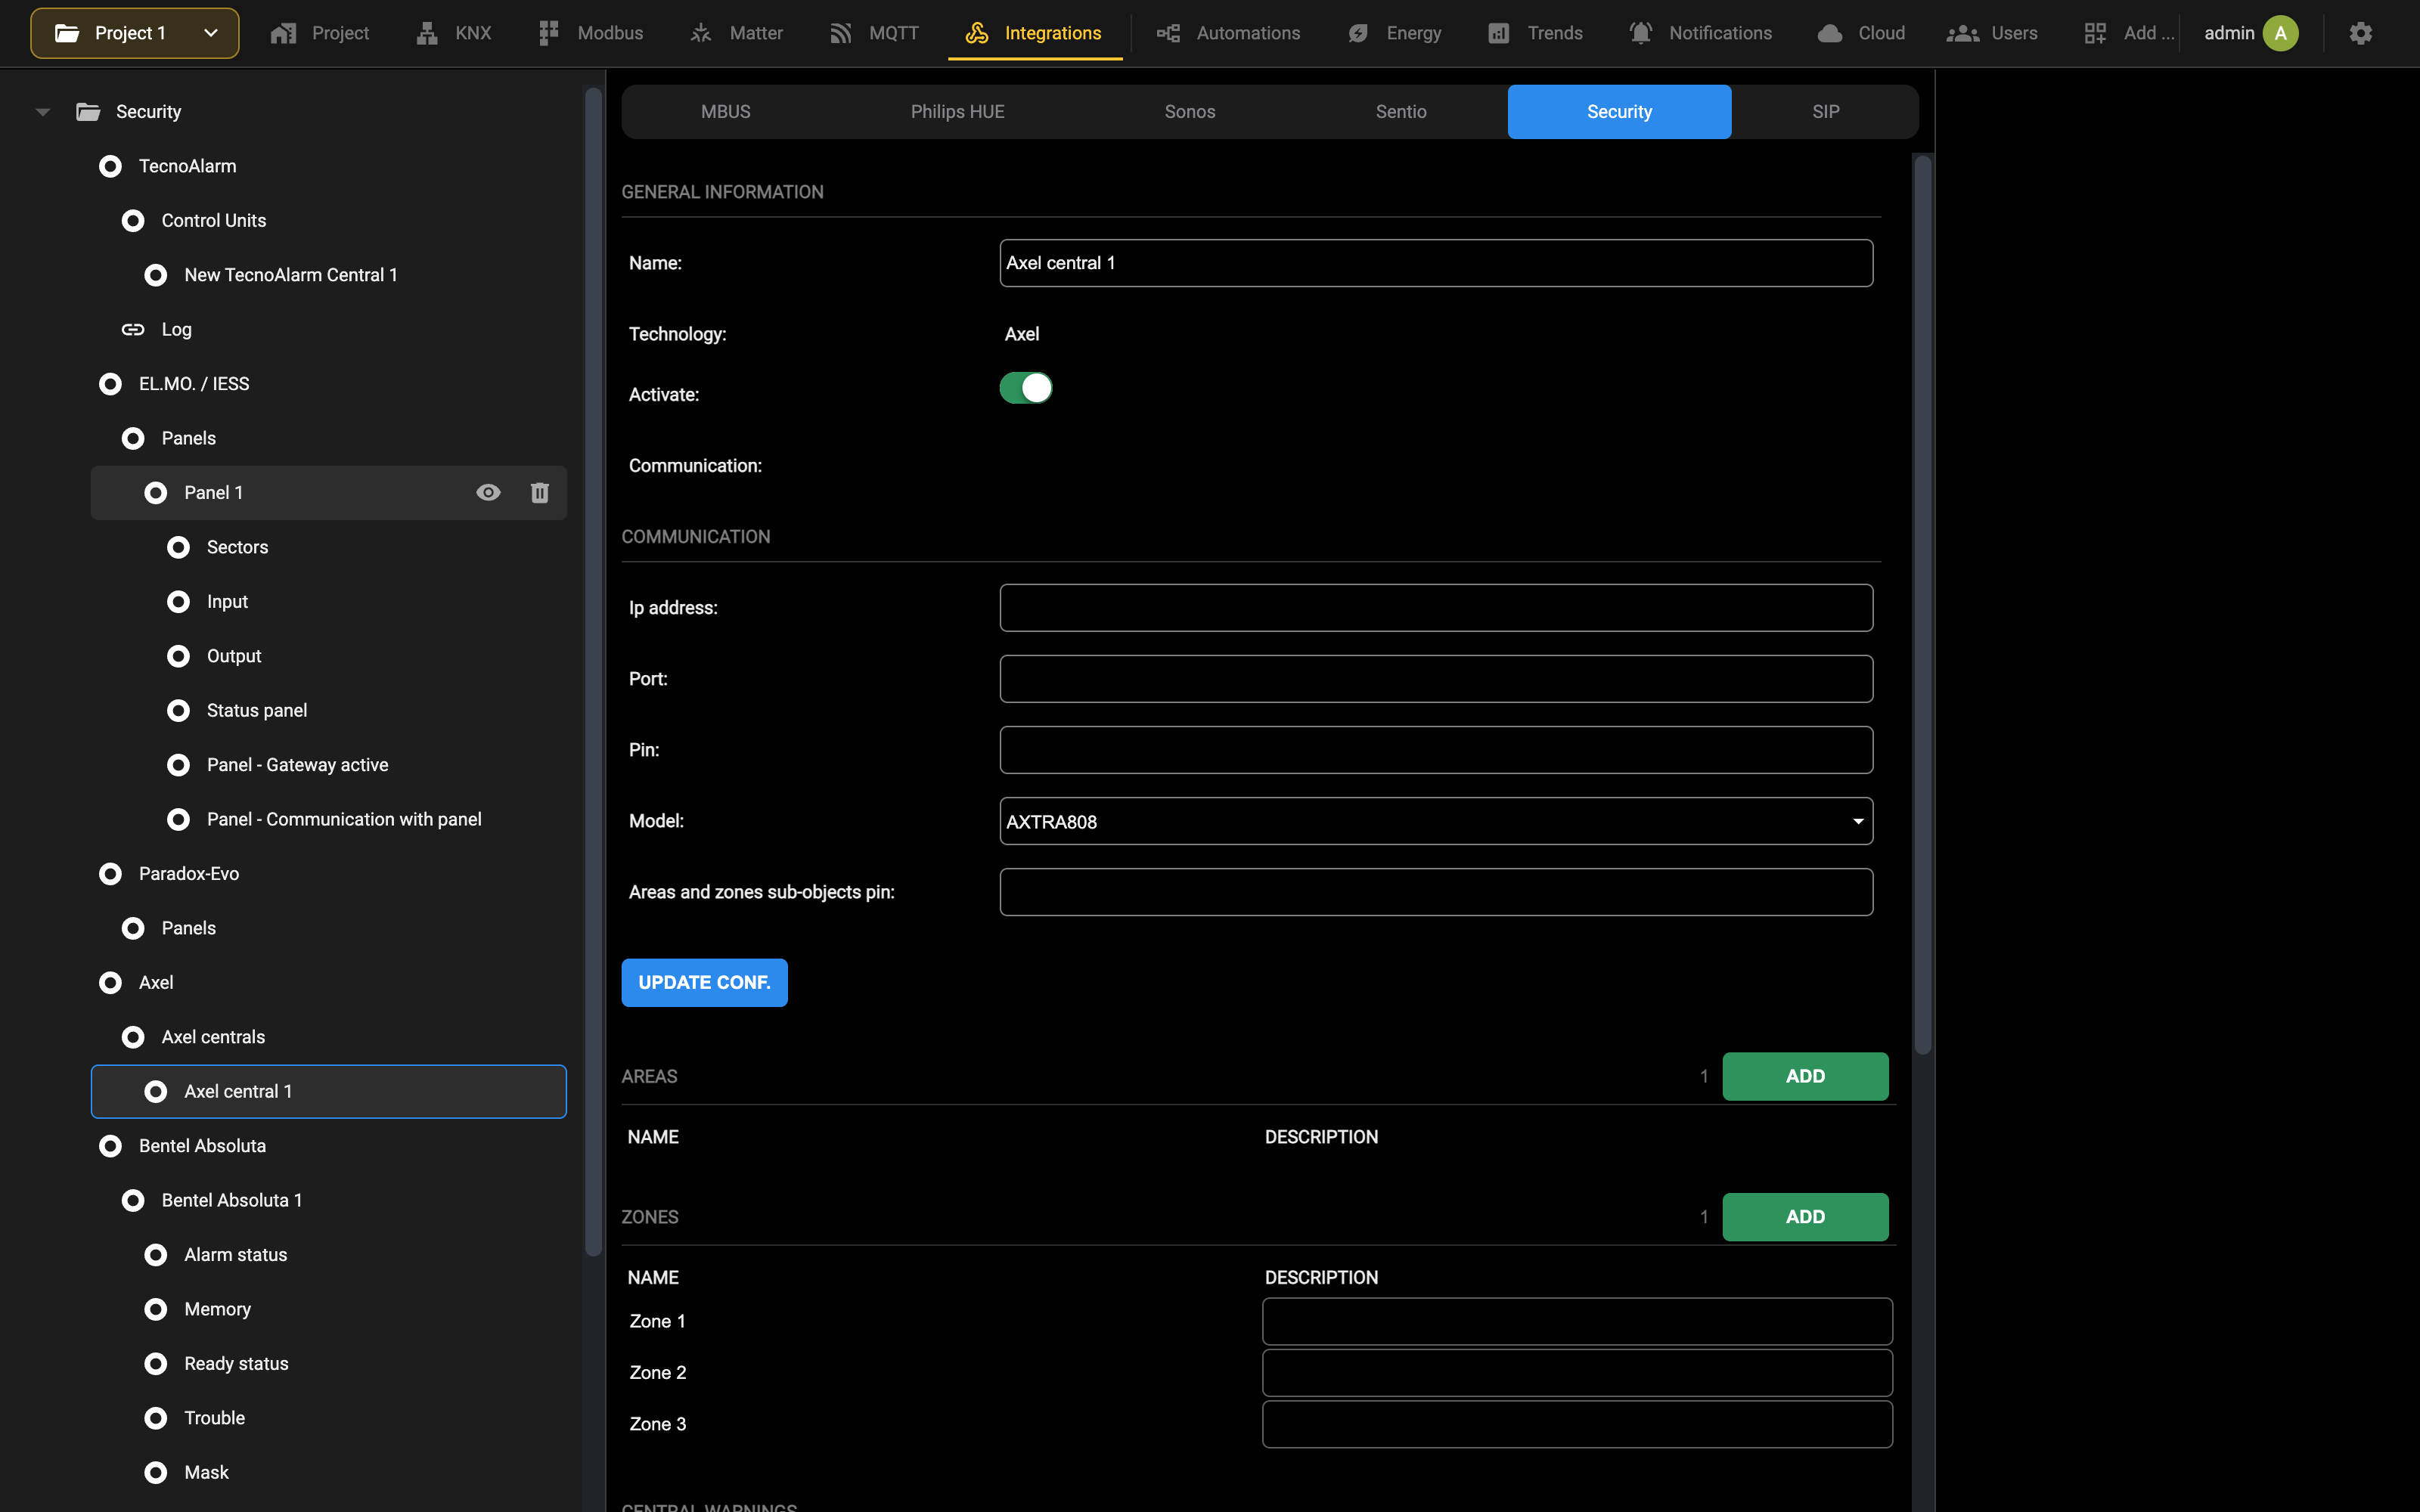
Task: Click ADD button in Zones section
Action: [x=1805, y=1217]
